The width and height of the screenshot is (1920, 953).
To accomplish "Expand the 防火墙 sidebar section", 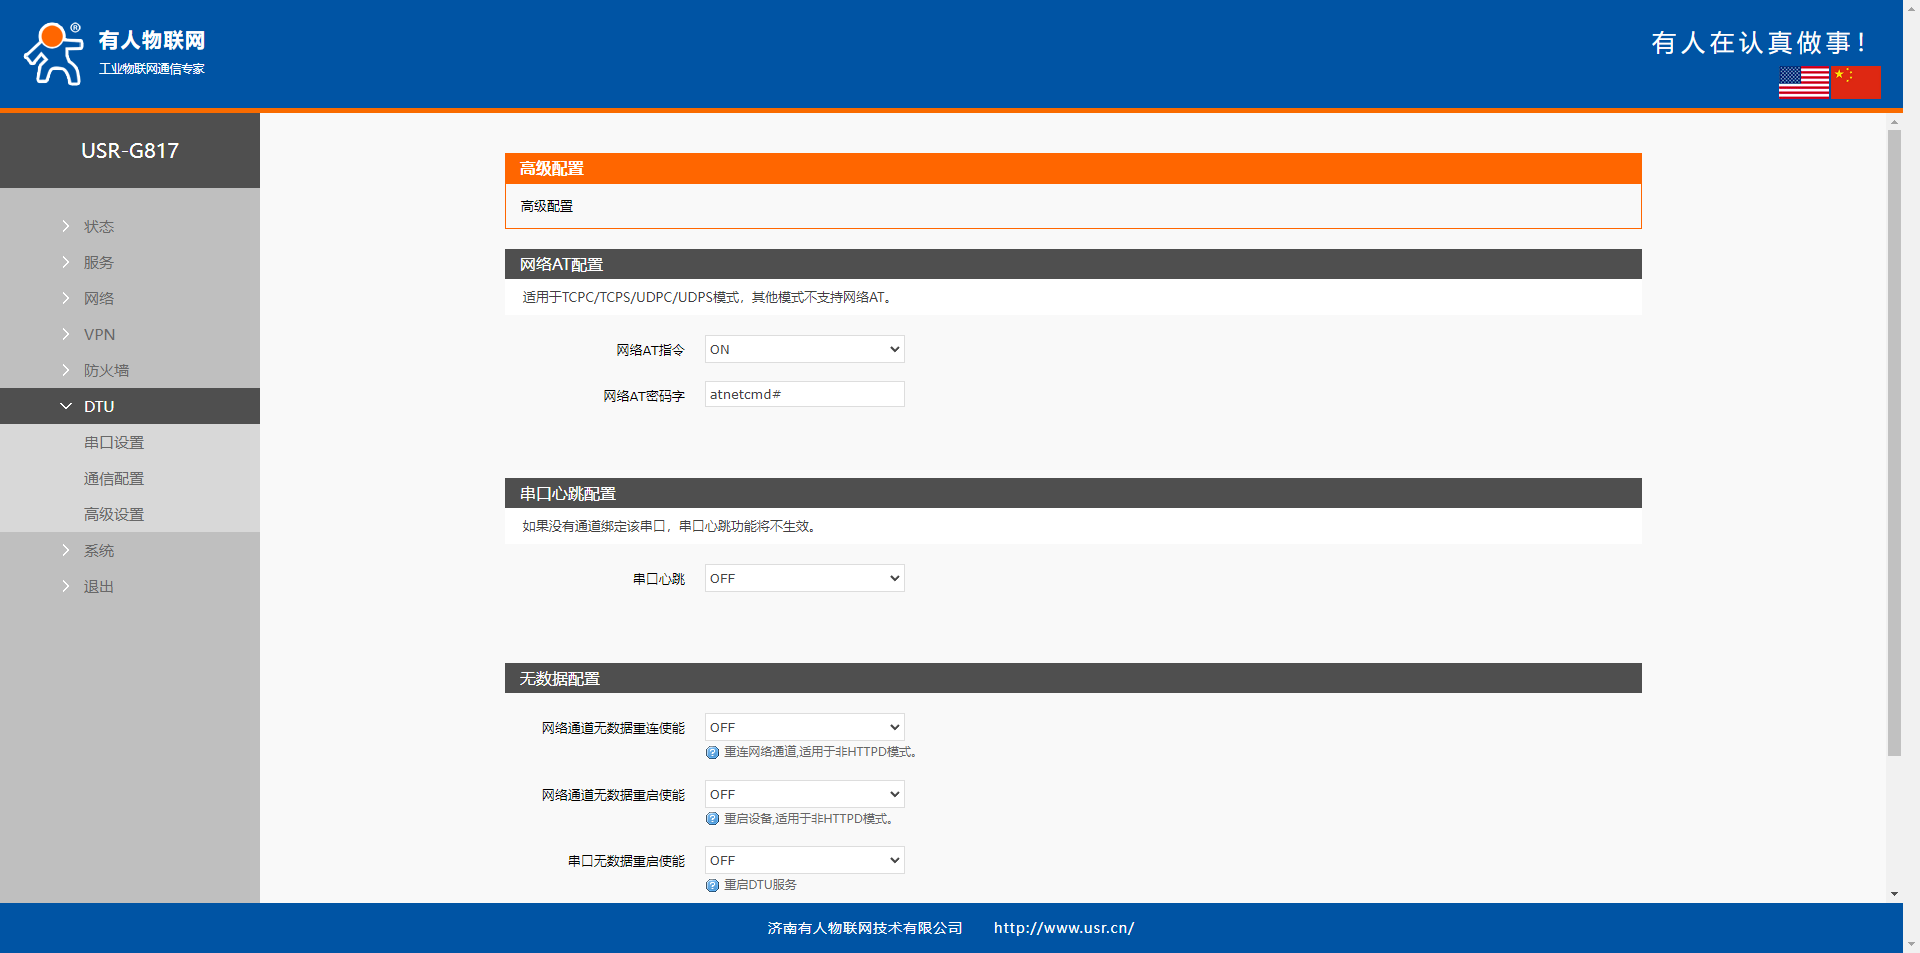I will pos(106,371).
